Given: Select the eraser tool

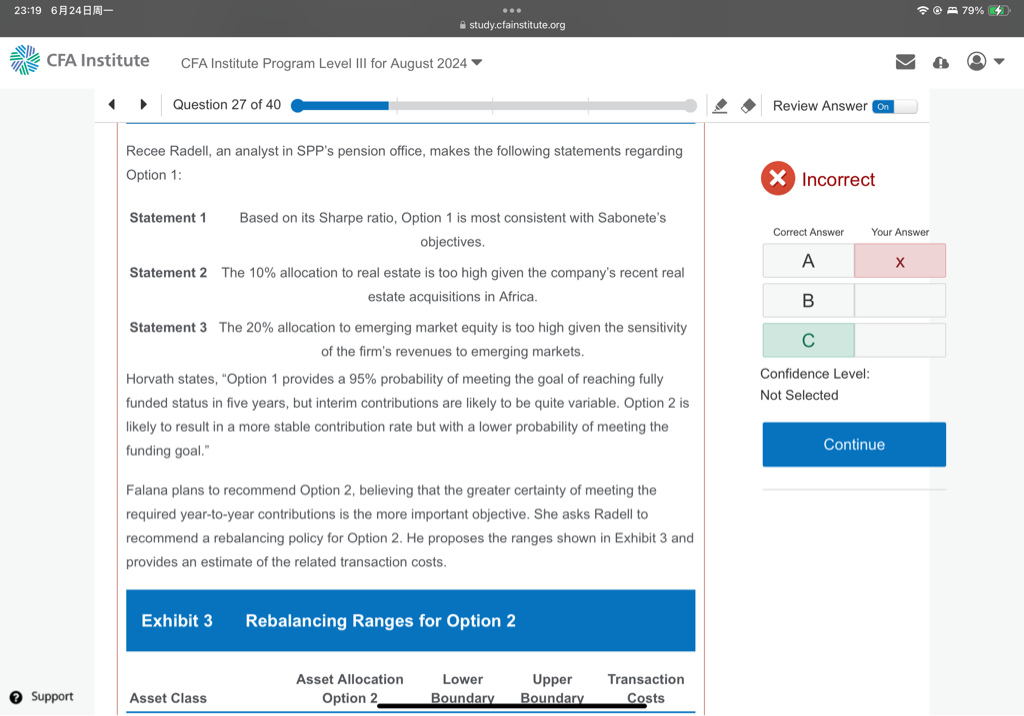Looking at the screenshot, I should click(748, 106).
